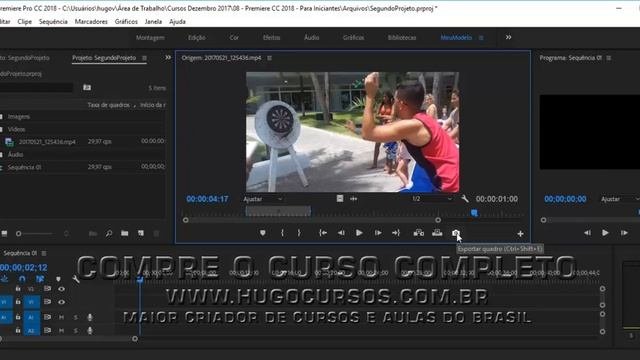Toggle V1 track lock
The width and height of the screenshot is (640, 360).
tap(18, 302)
